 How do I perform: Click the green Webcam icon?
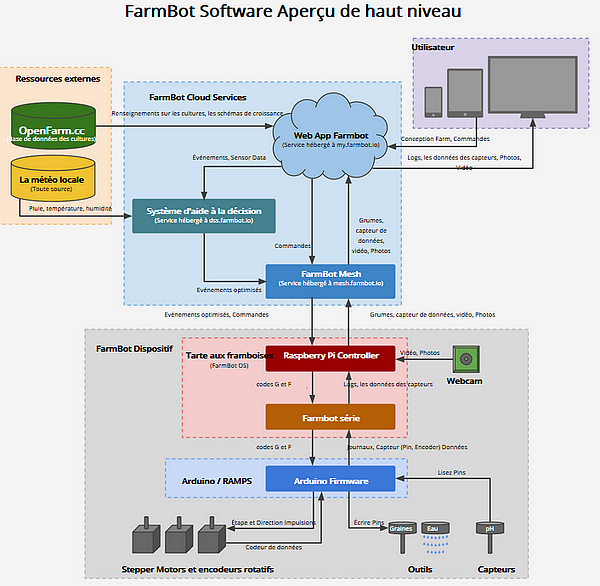point(466,359)
